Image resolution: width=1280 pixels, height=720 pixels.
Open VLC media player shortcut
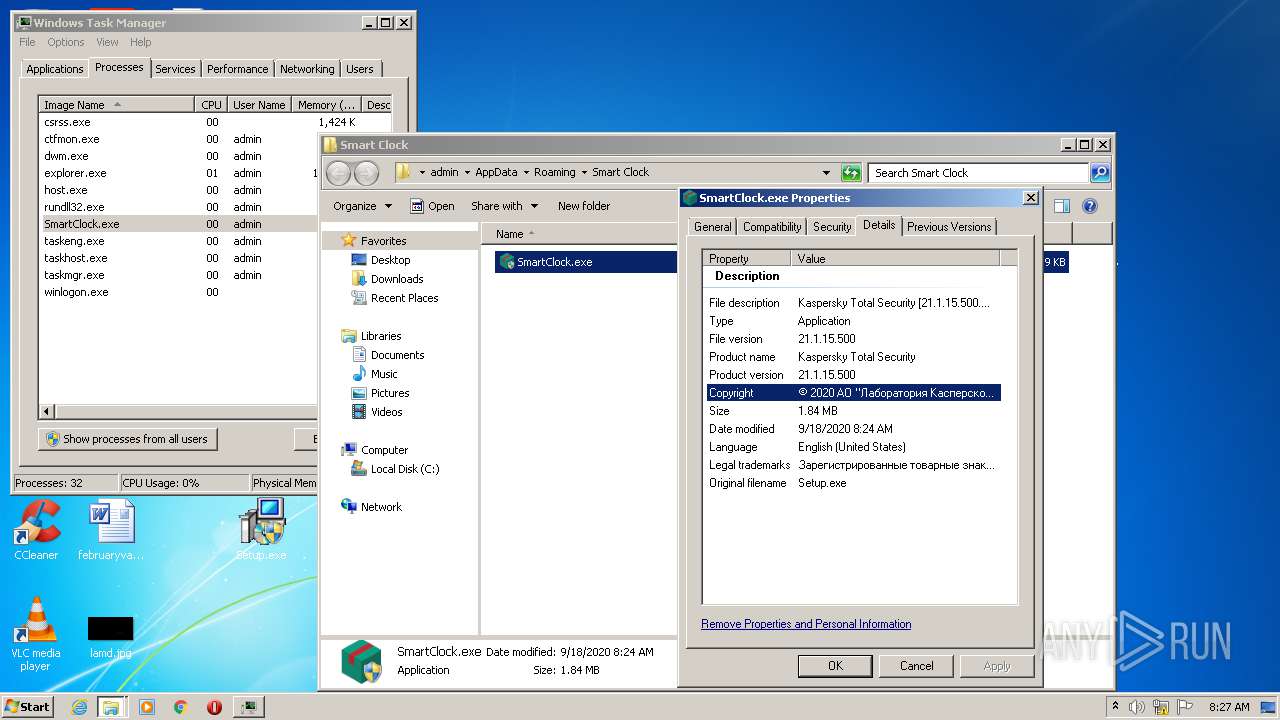coord(36,635)
